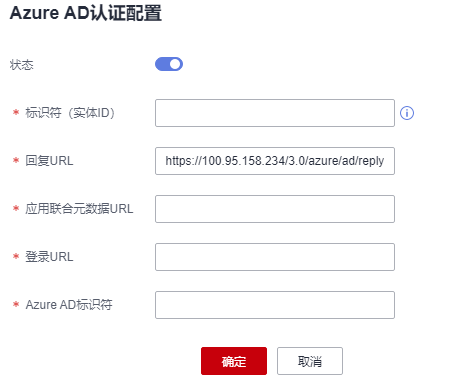
Task: Select the 应用联合元数据URL text box
Action: 275,209
